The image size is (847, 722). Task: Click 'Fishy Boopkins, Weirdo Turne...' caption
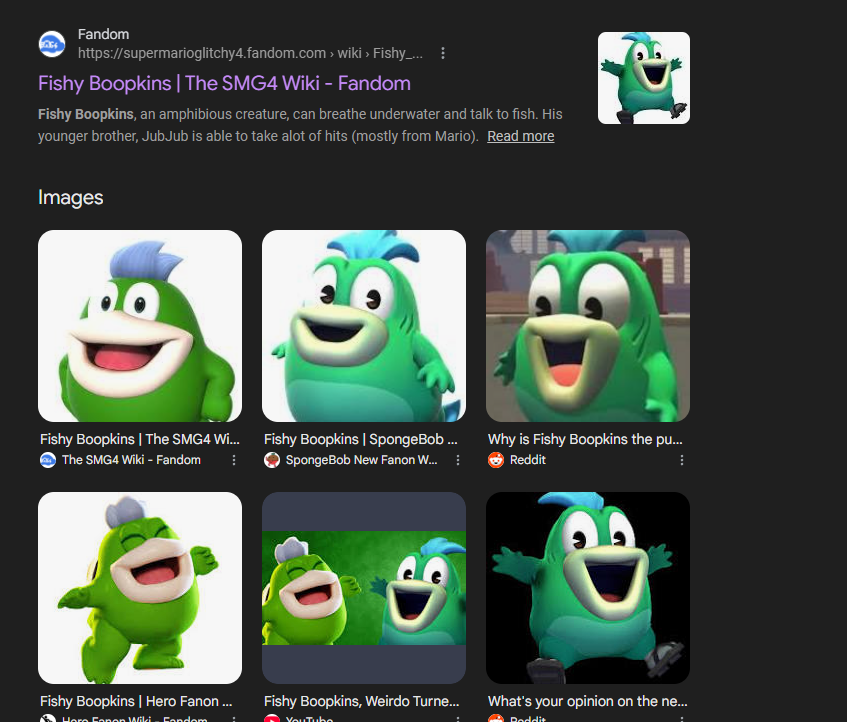point(361,701)
